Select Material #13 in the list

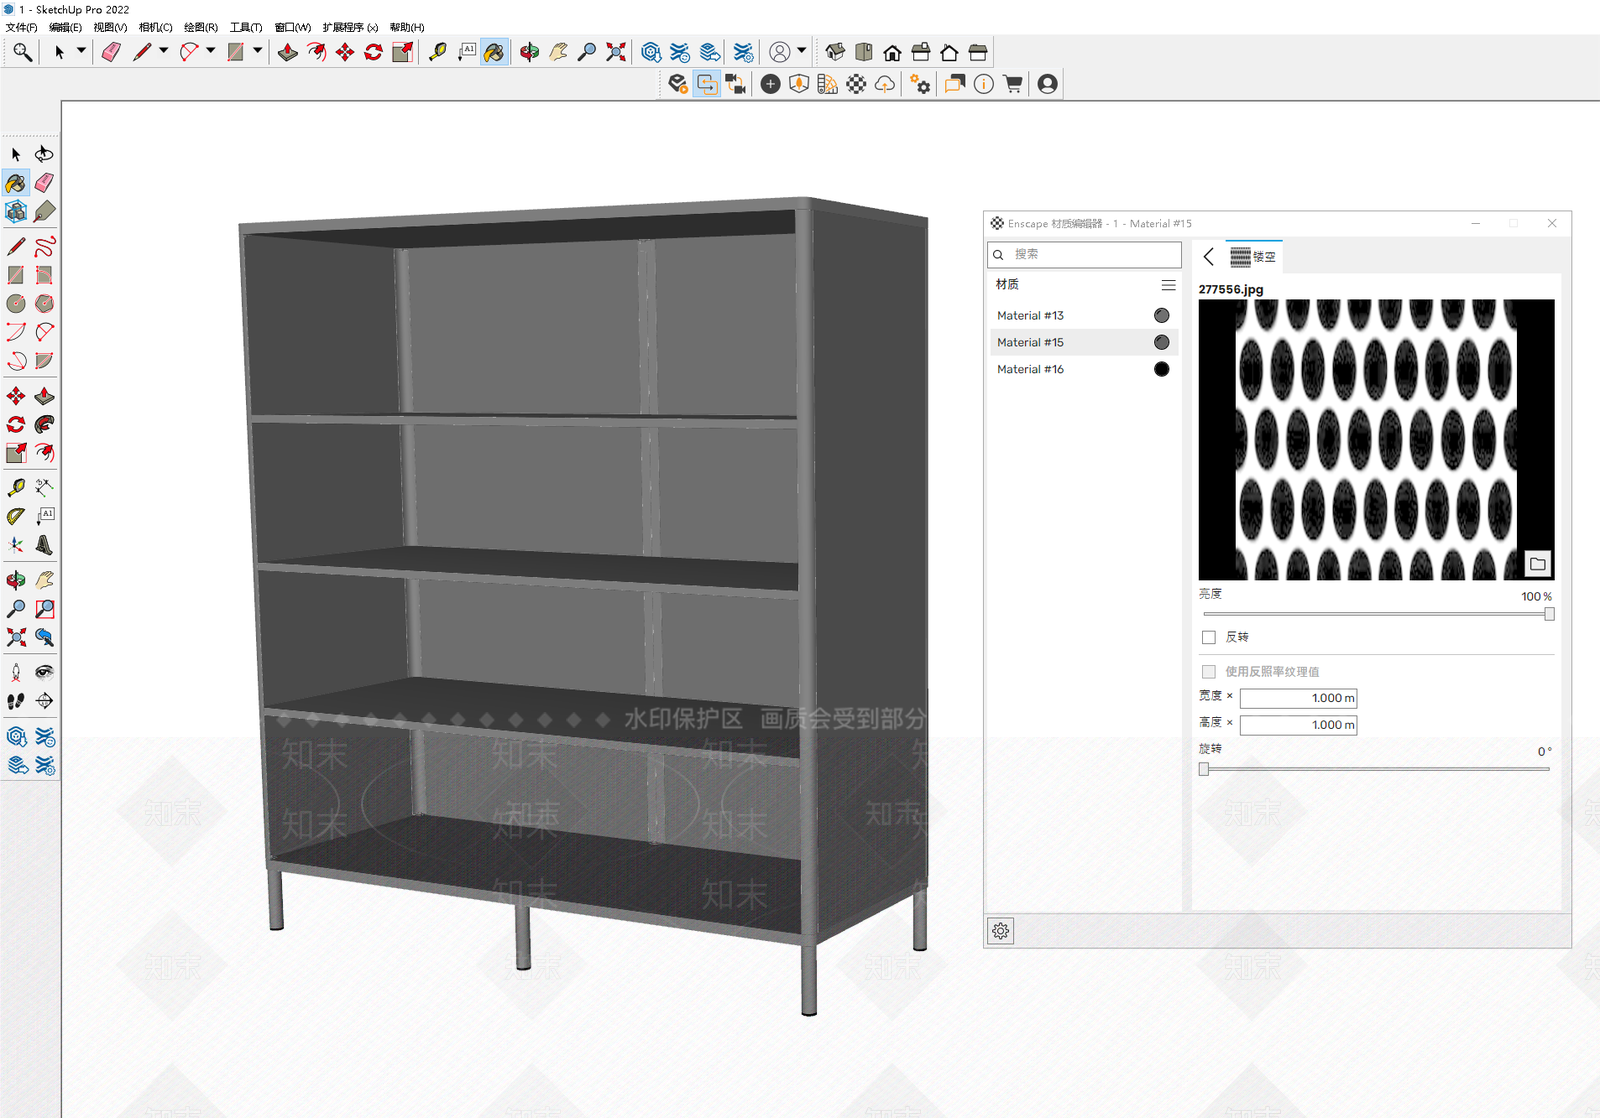click(x=1083, y=315)
